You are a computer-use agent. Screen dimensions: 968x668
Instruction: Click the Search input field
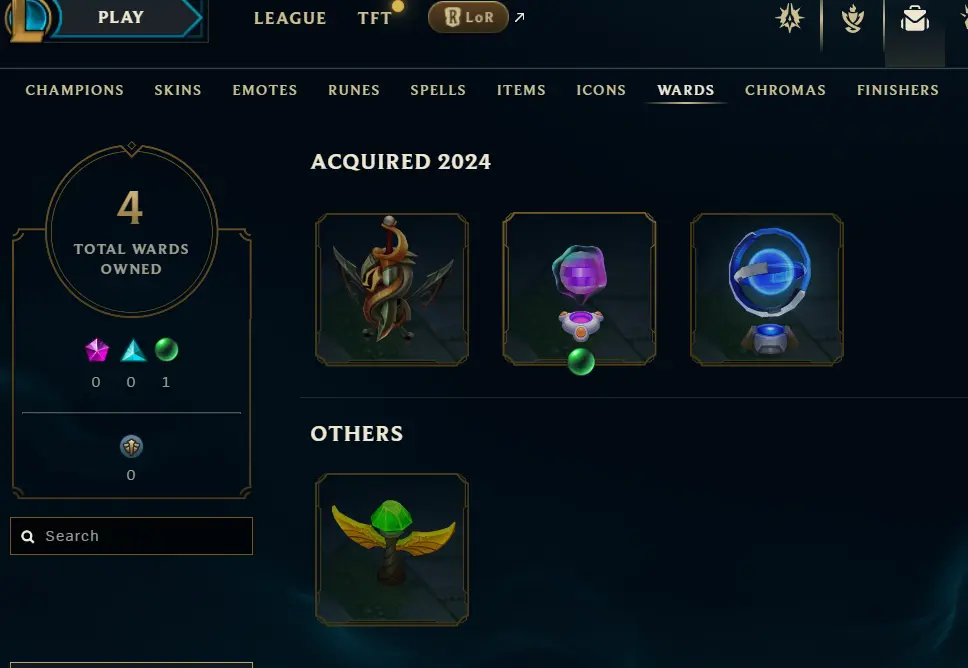(x=131, y=536)
